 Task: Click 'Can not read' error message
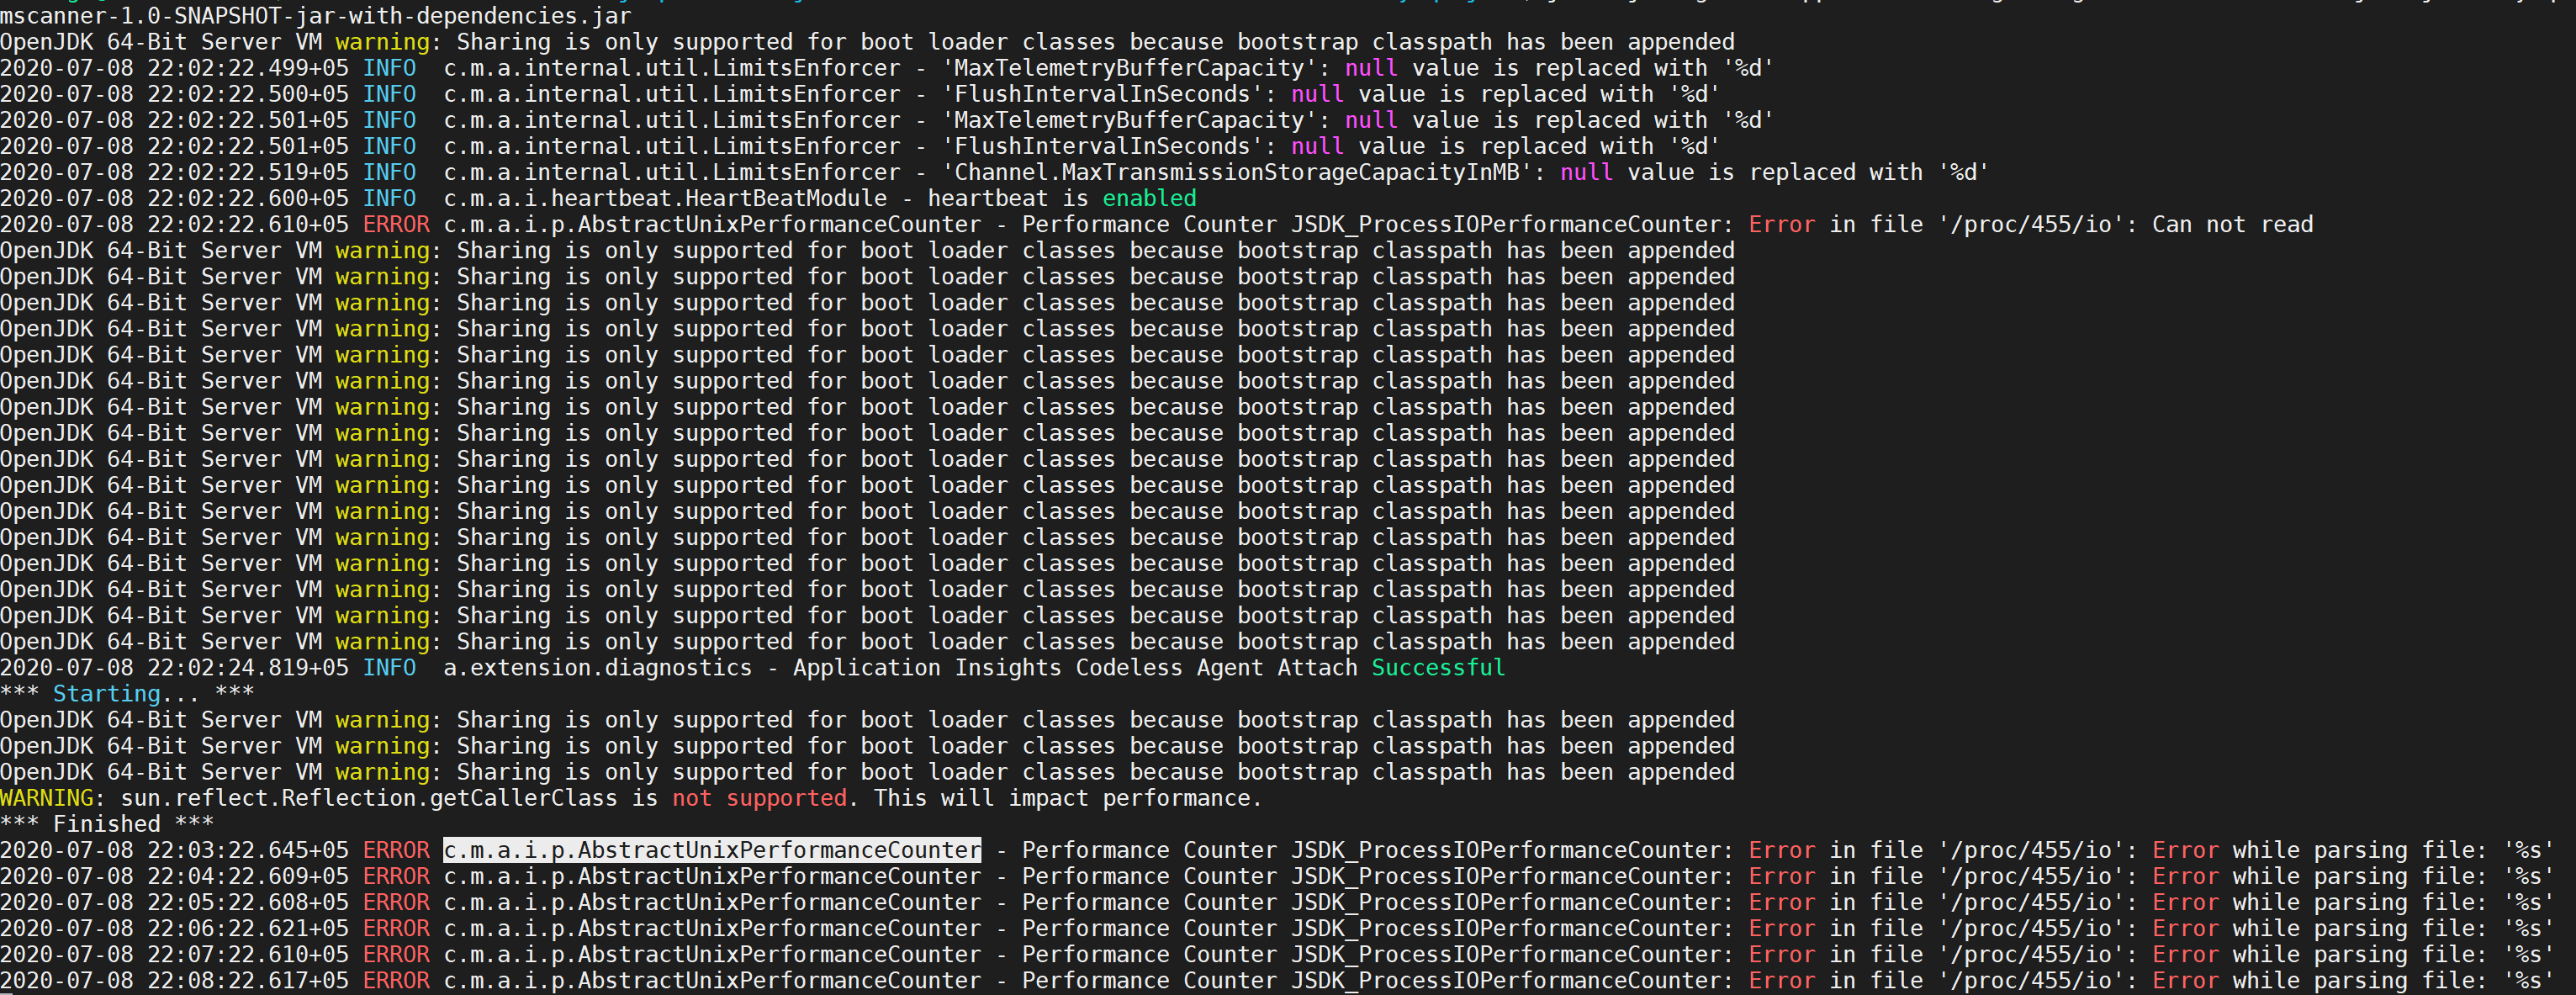click(x=2232, y=224)
